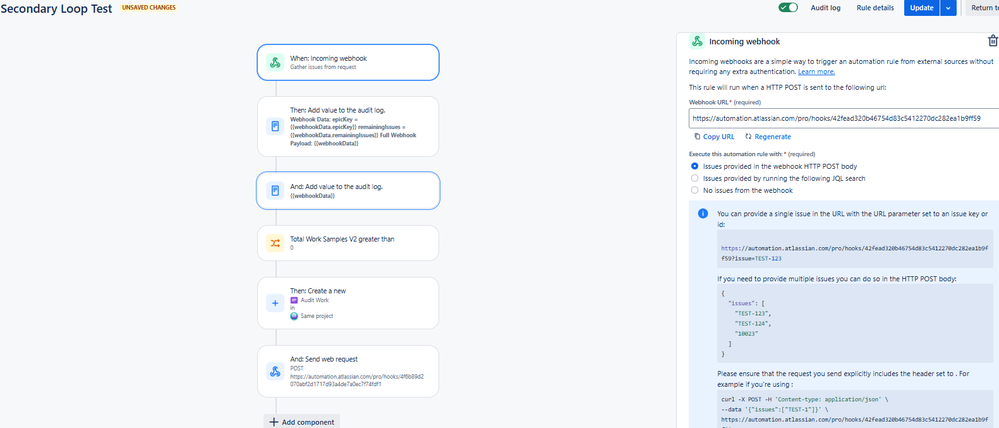Click the webhook icon in the Send web request step

point(275,372)
